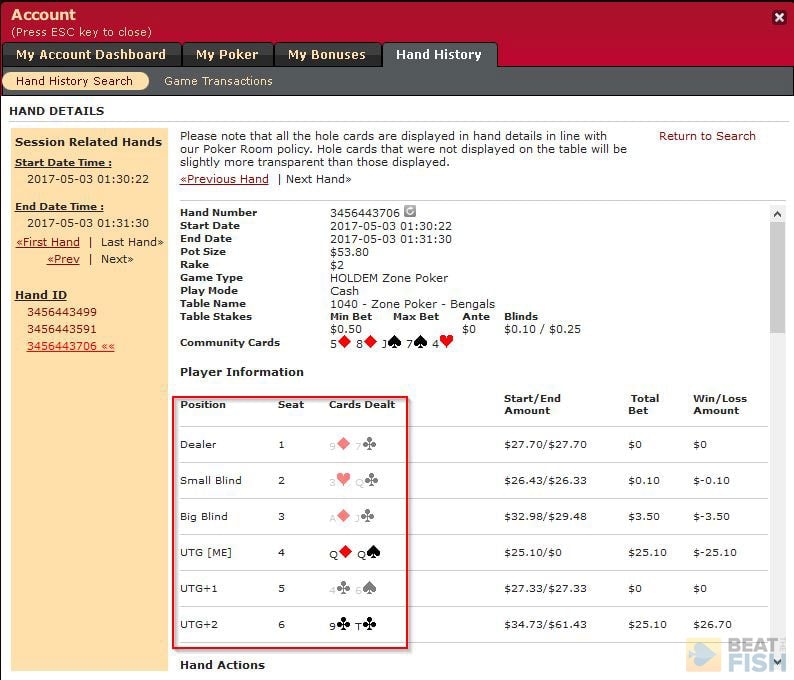Click UTG [ME] Queen of diamonds card
Image resolution: width=794 pixels, height=680 pixels.
tap(341, 552)
